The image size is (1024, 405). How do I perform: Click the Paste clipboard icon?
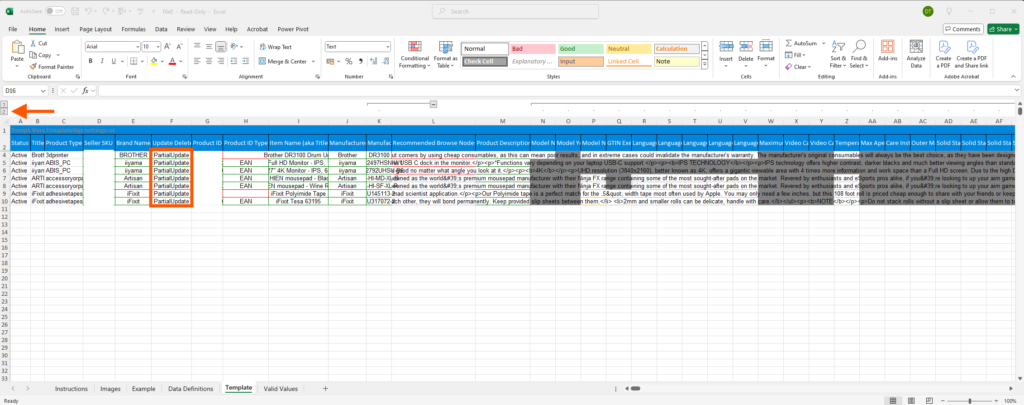pos(17,47)
